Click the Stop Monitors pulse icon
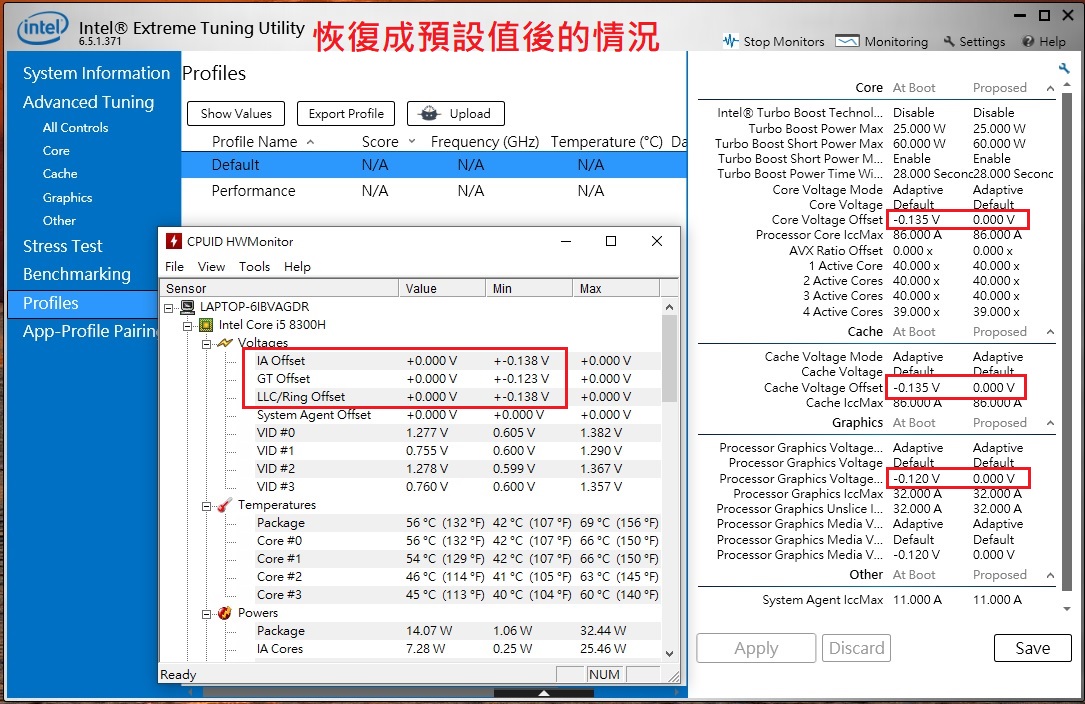1085x704 pixels. (x=732, y=42)
